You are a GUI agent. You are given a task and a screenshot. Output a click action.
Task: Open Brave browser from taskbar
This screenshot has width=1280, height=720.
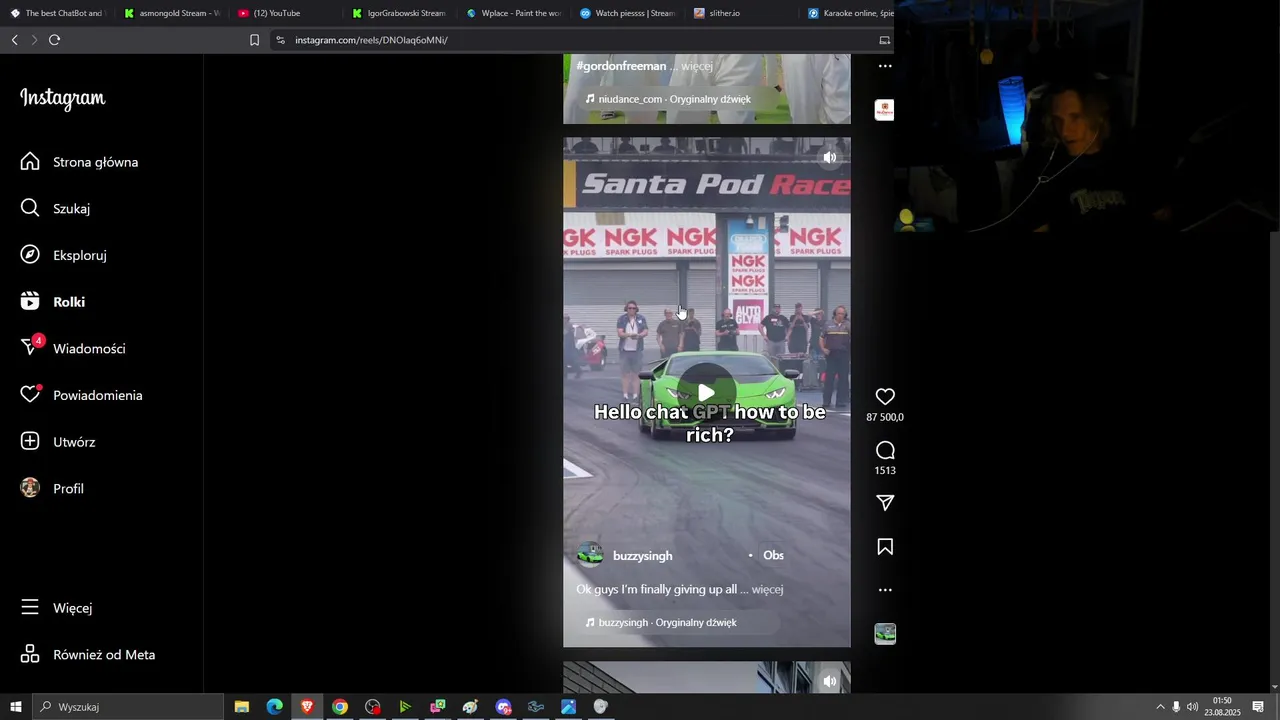pos(307,707)
